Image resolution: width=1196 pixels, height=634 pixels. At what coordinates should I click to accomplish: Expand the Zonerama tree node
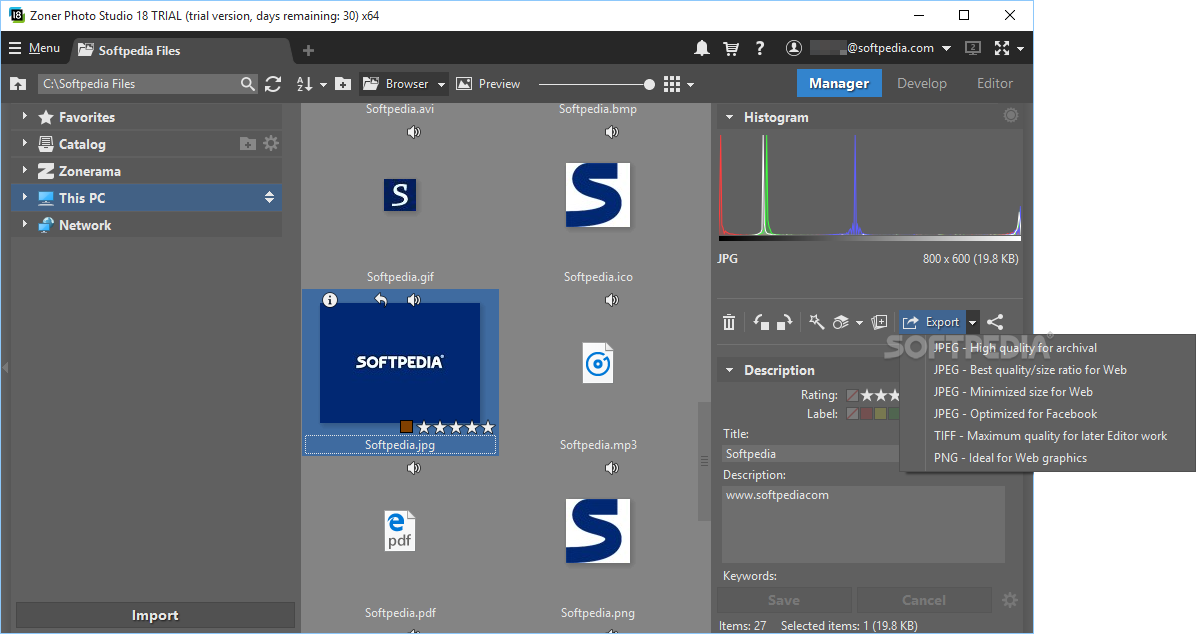click(24, 169)
